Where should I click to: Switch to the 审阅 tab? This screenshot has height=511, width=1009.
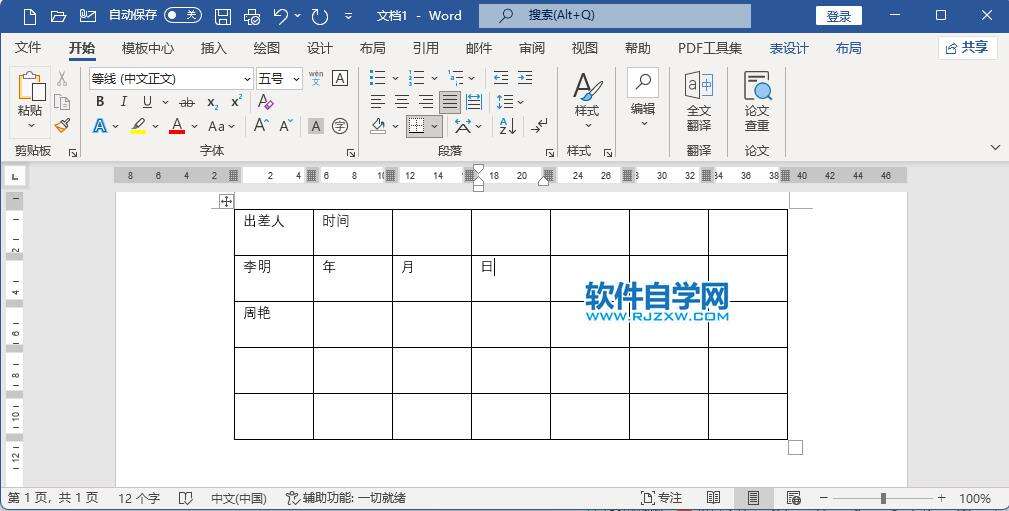(x=532, y=48)
